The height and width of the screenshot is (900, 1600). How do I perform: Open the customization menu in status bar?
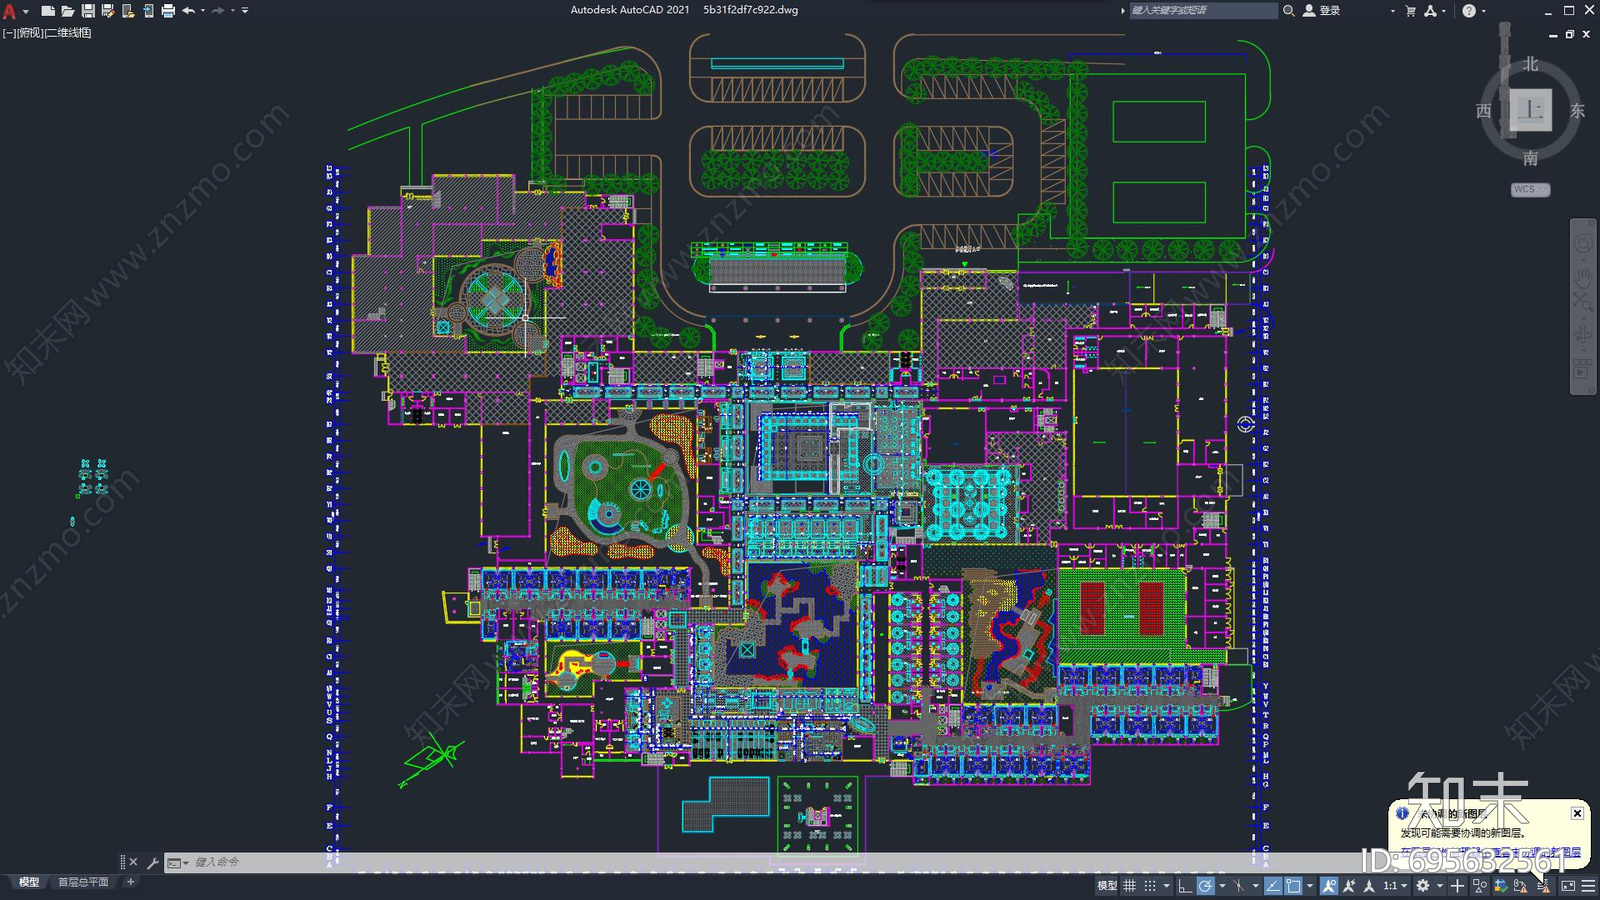coord(1588,886)
